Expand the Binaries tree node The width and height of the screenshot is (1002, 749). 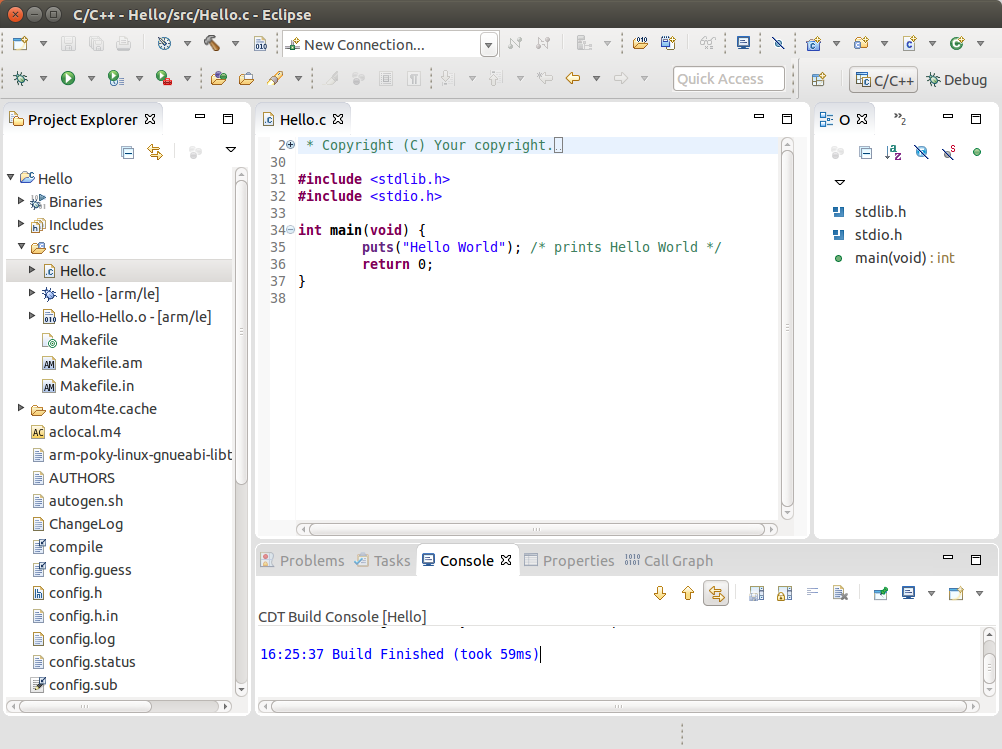click(22, 202)
